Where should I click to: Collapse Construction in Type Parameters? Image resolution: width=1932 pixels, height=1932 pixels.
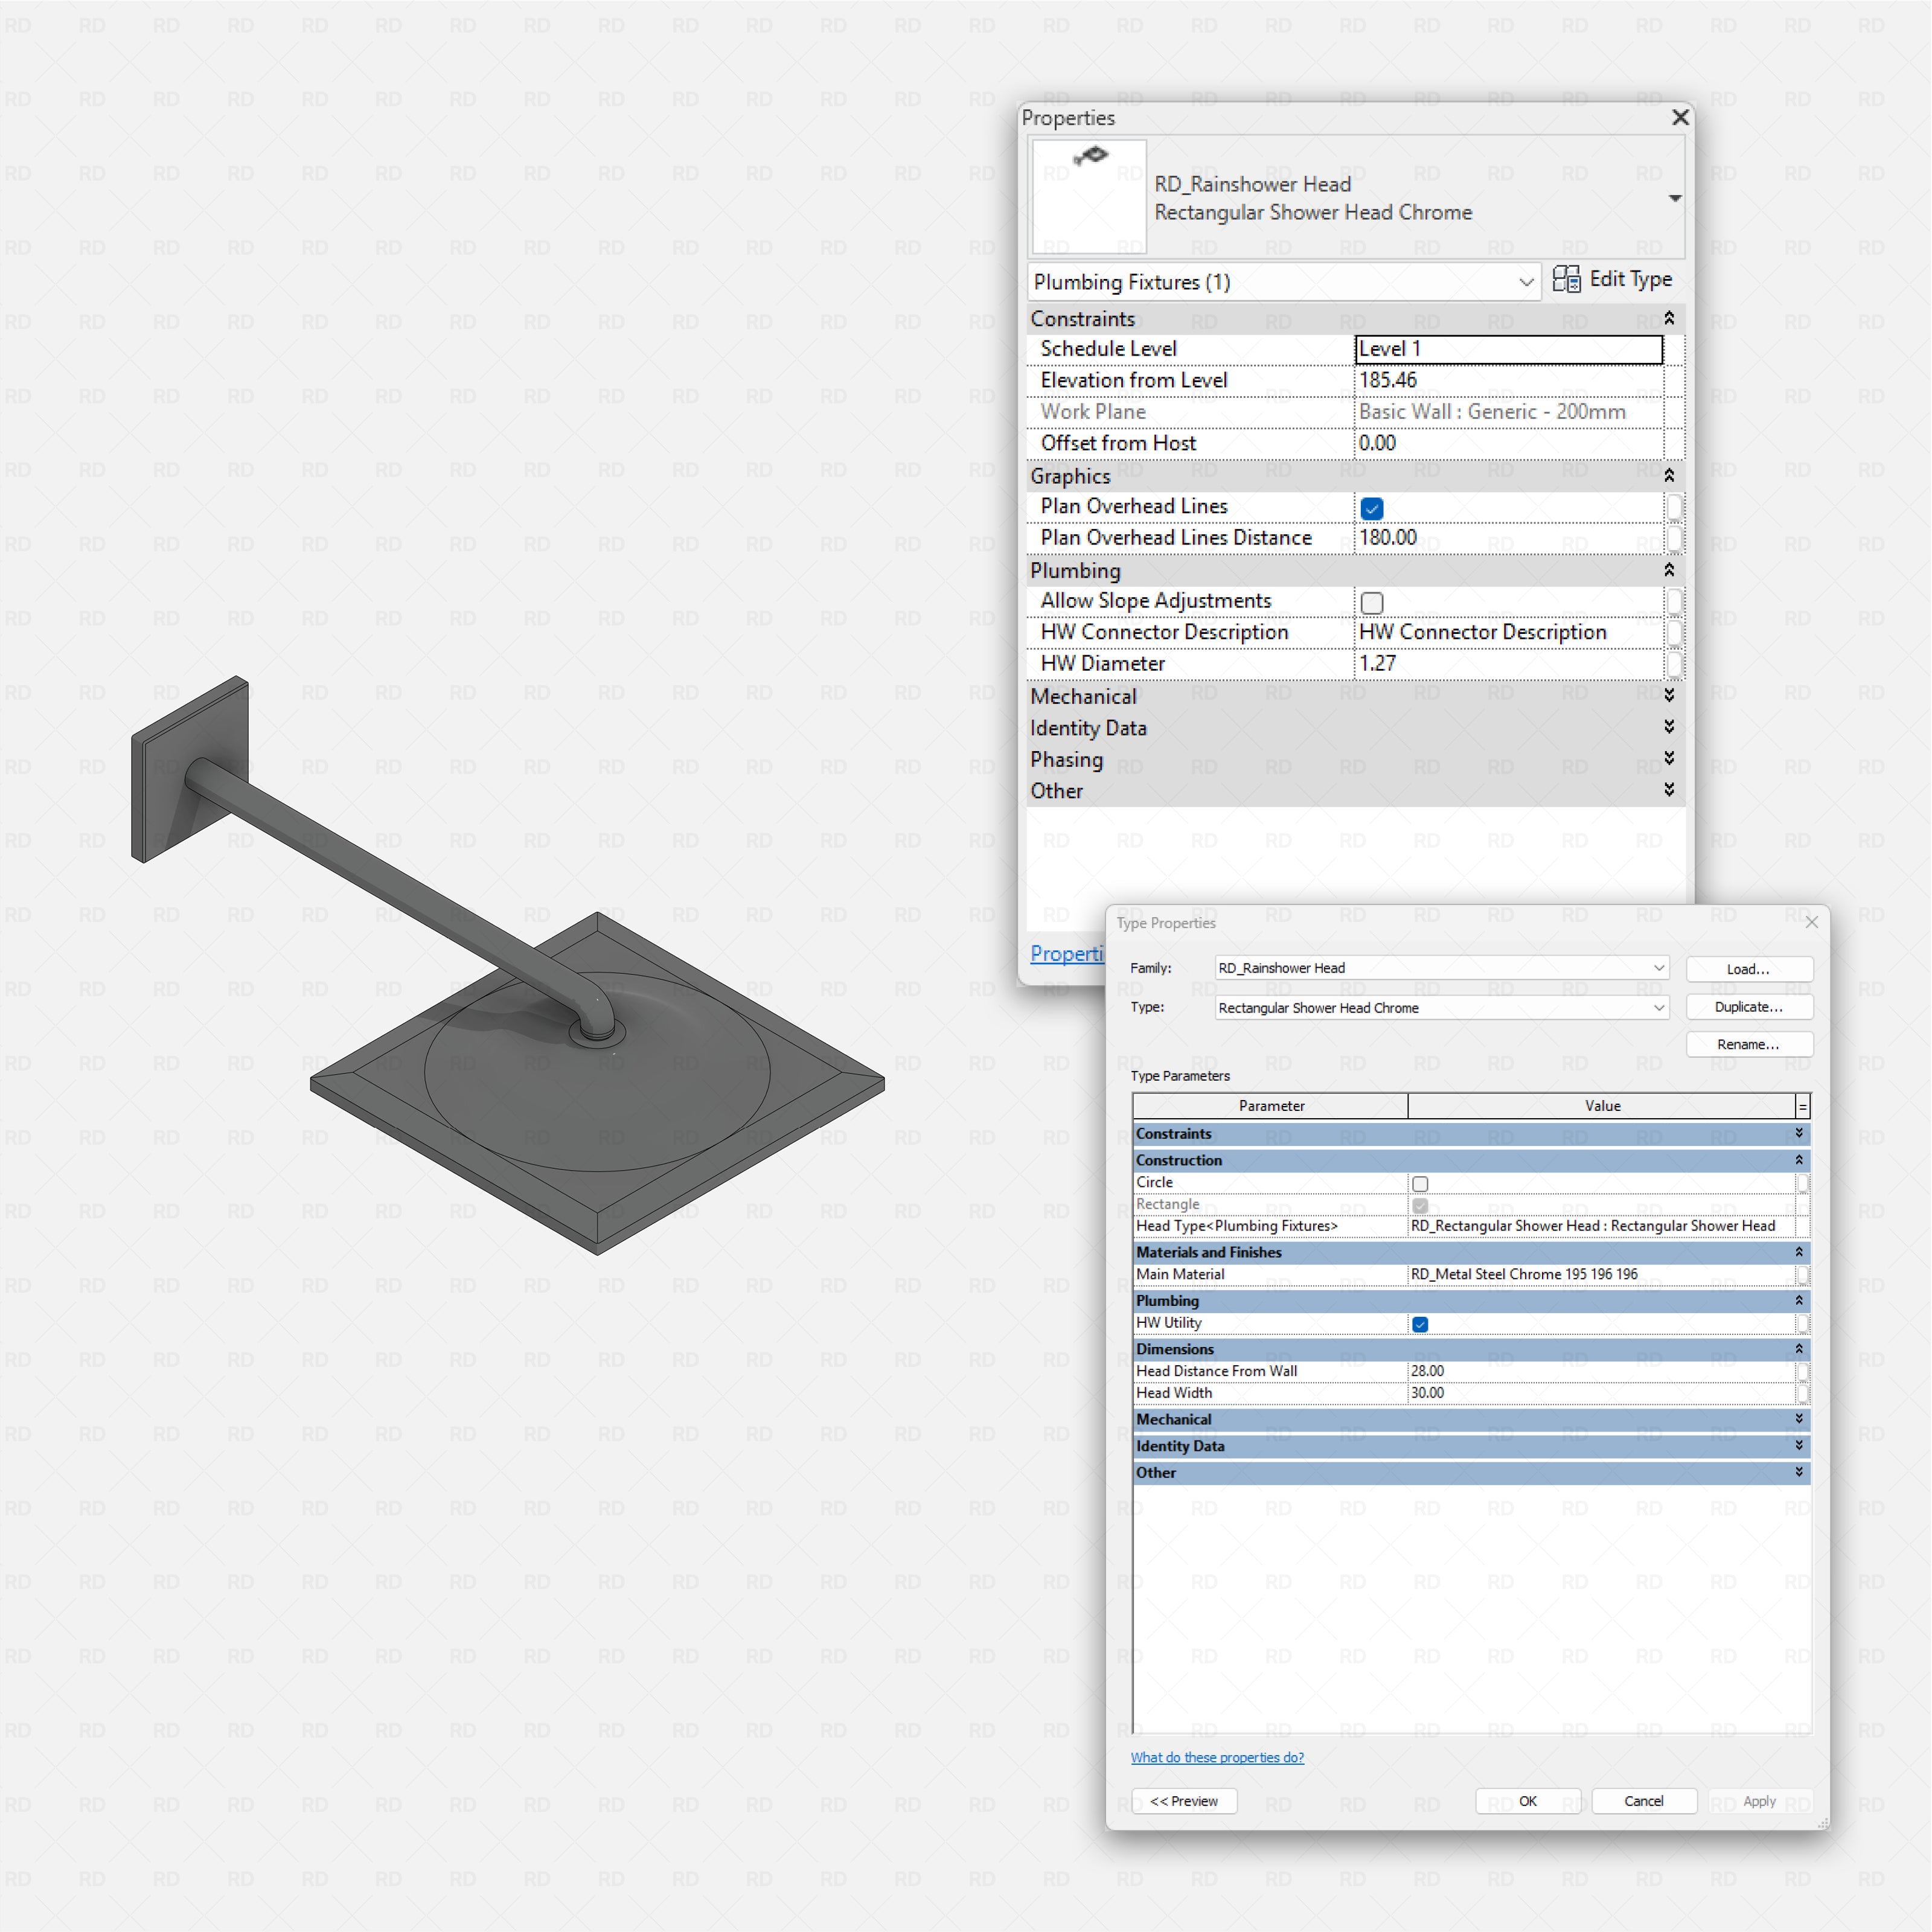[1799, 1160]
